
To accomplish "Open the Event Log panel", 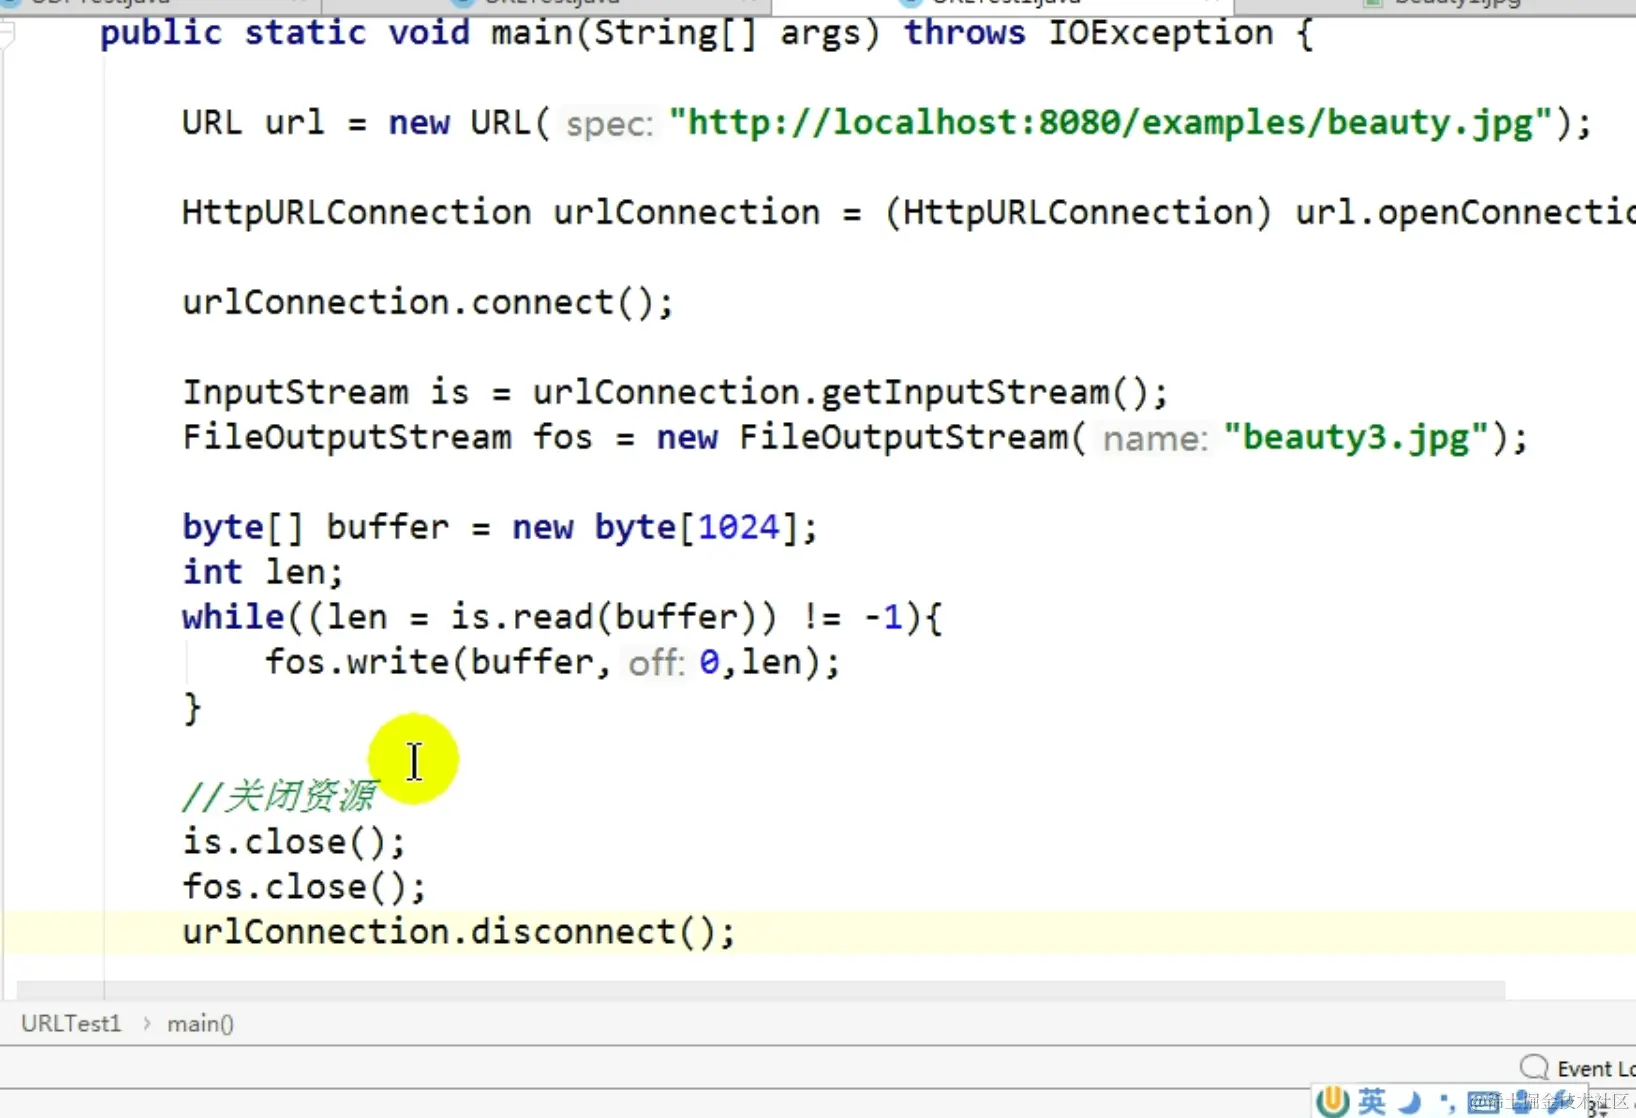I will tap(1578, 1068).
